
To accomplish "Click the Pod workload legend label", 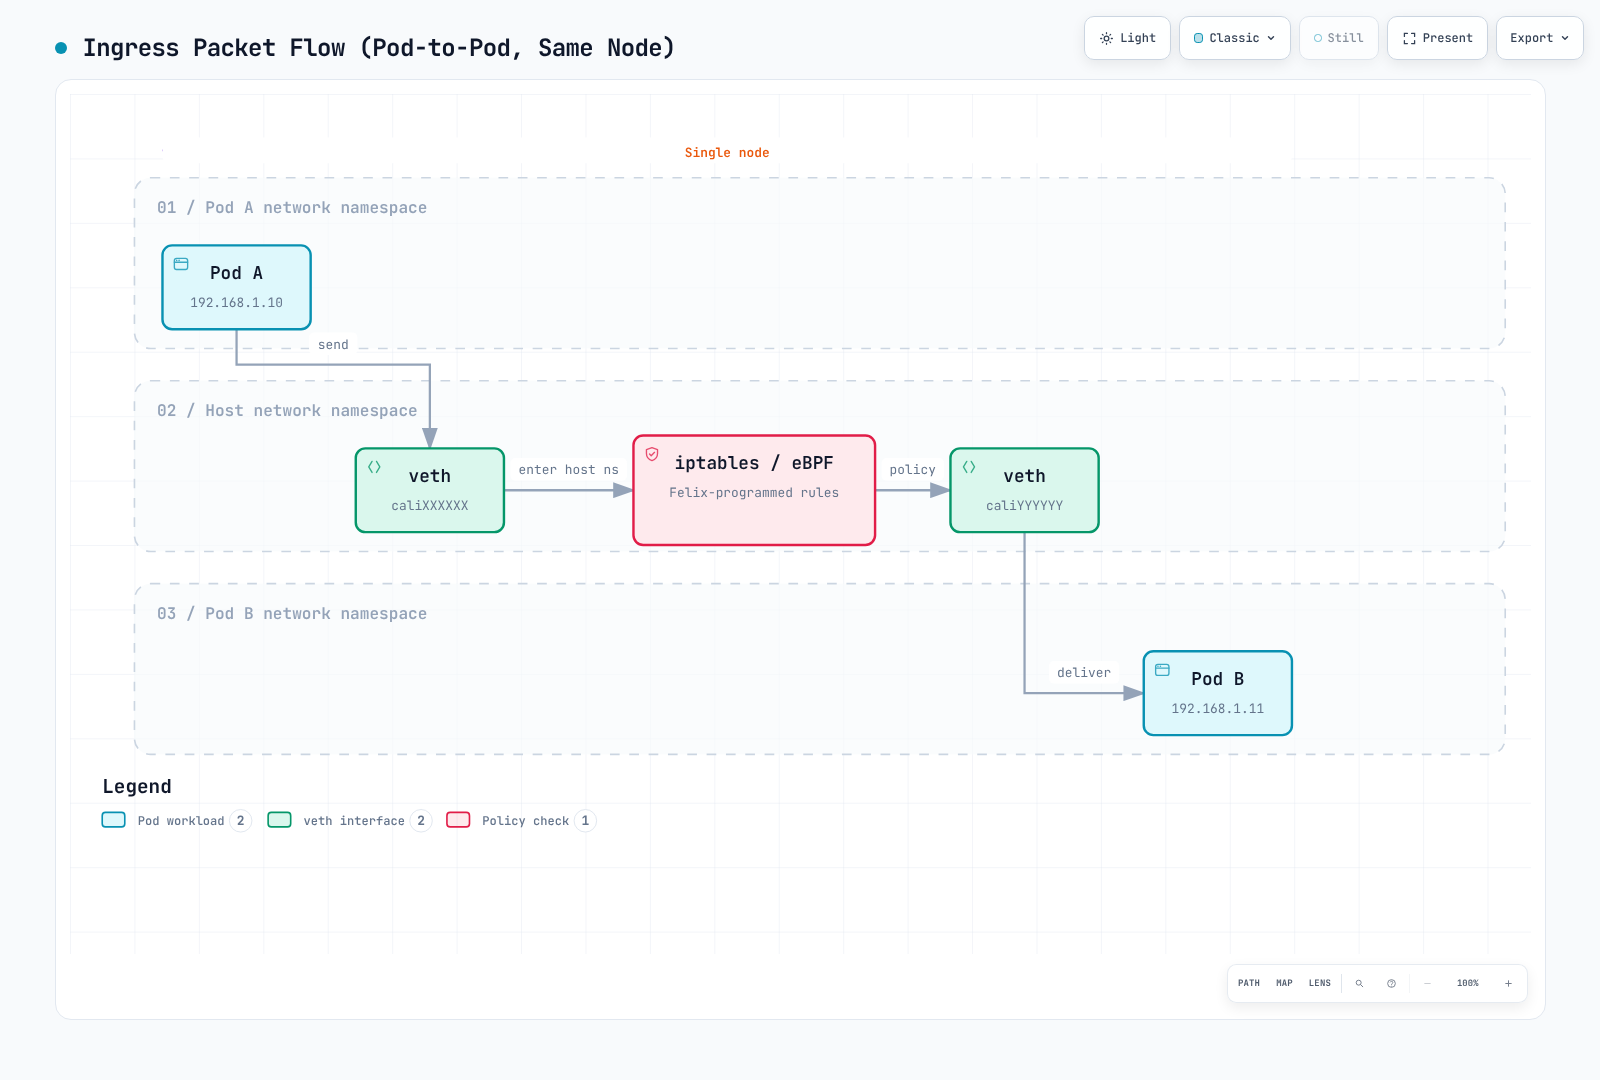I will point(181,821).
